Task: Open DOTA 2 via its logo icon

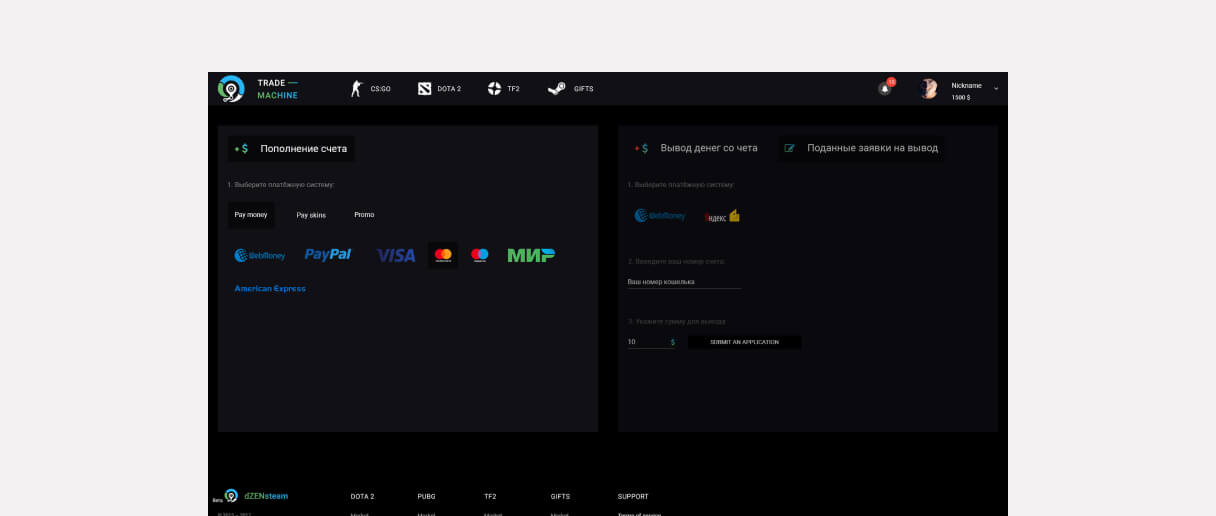Action: tap(424, 89)
